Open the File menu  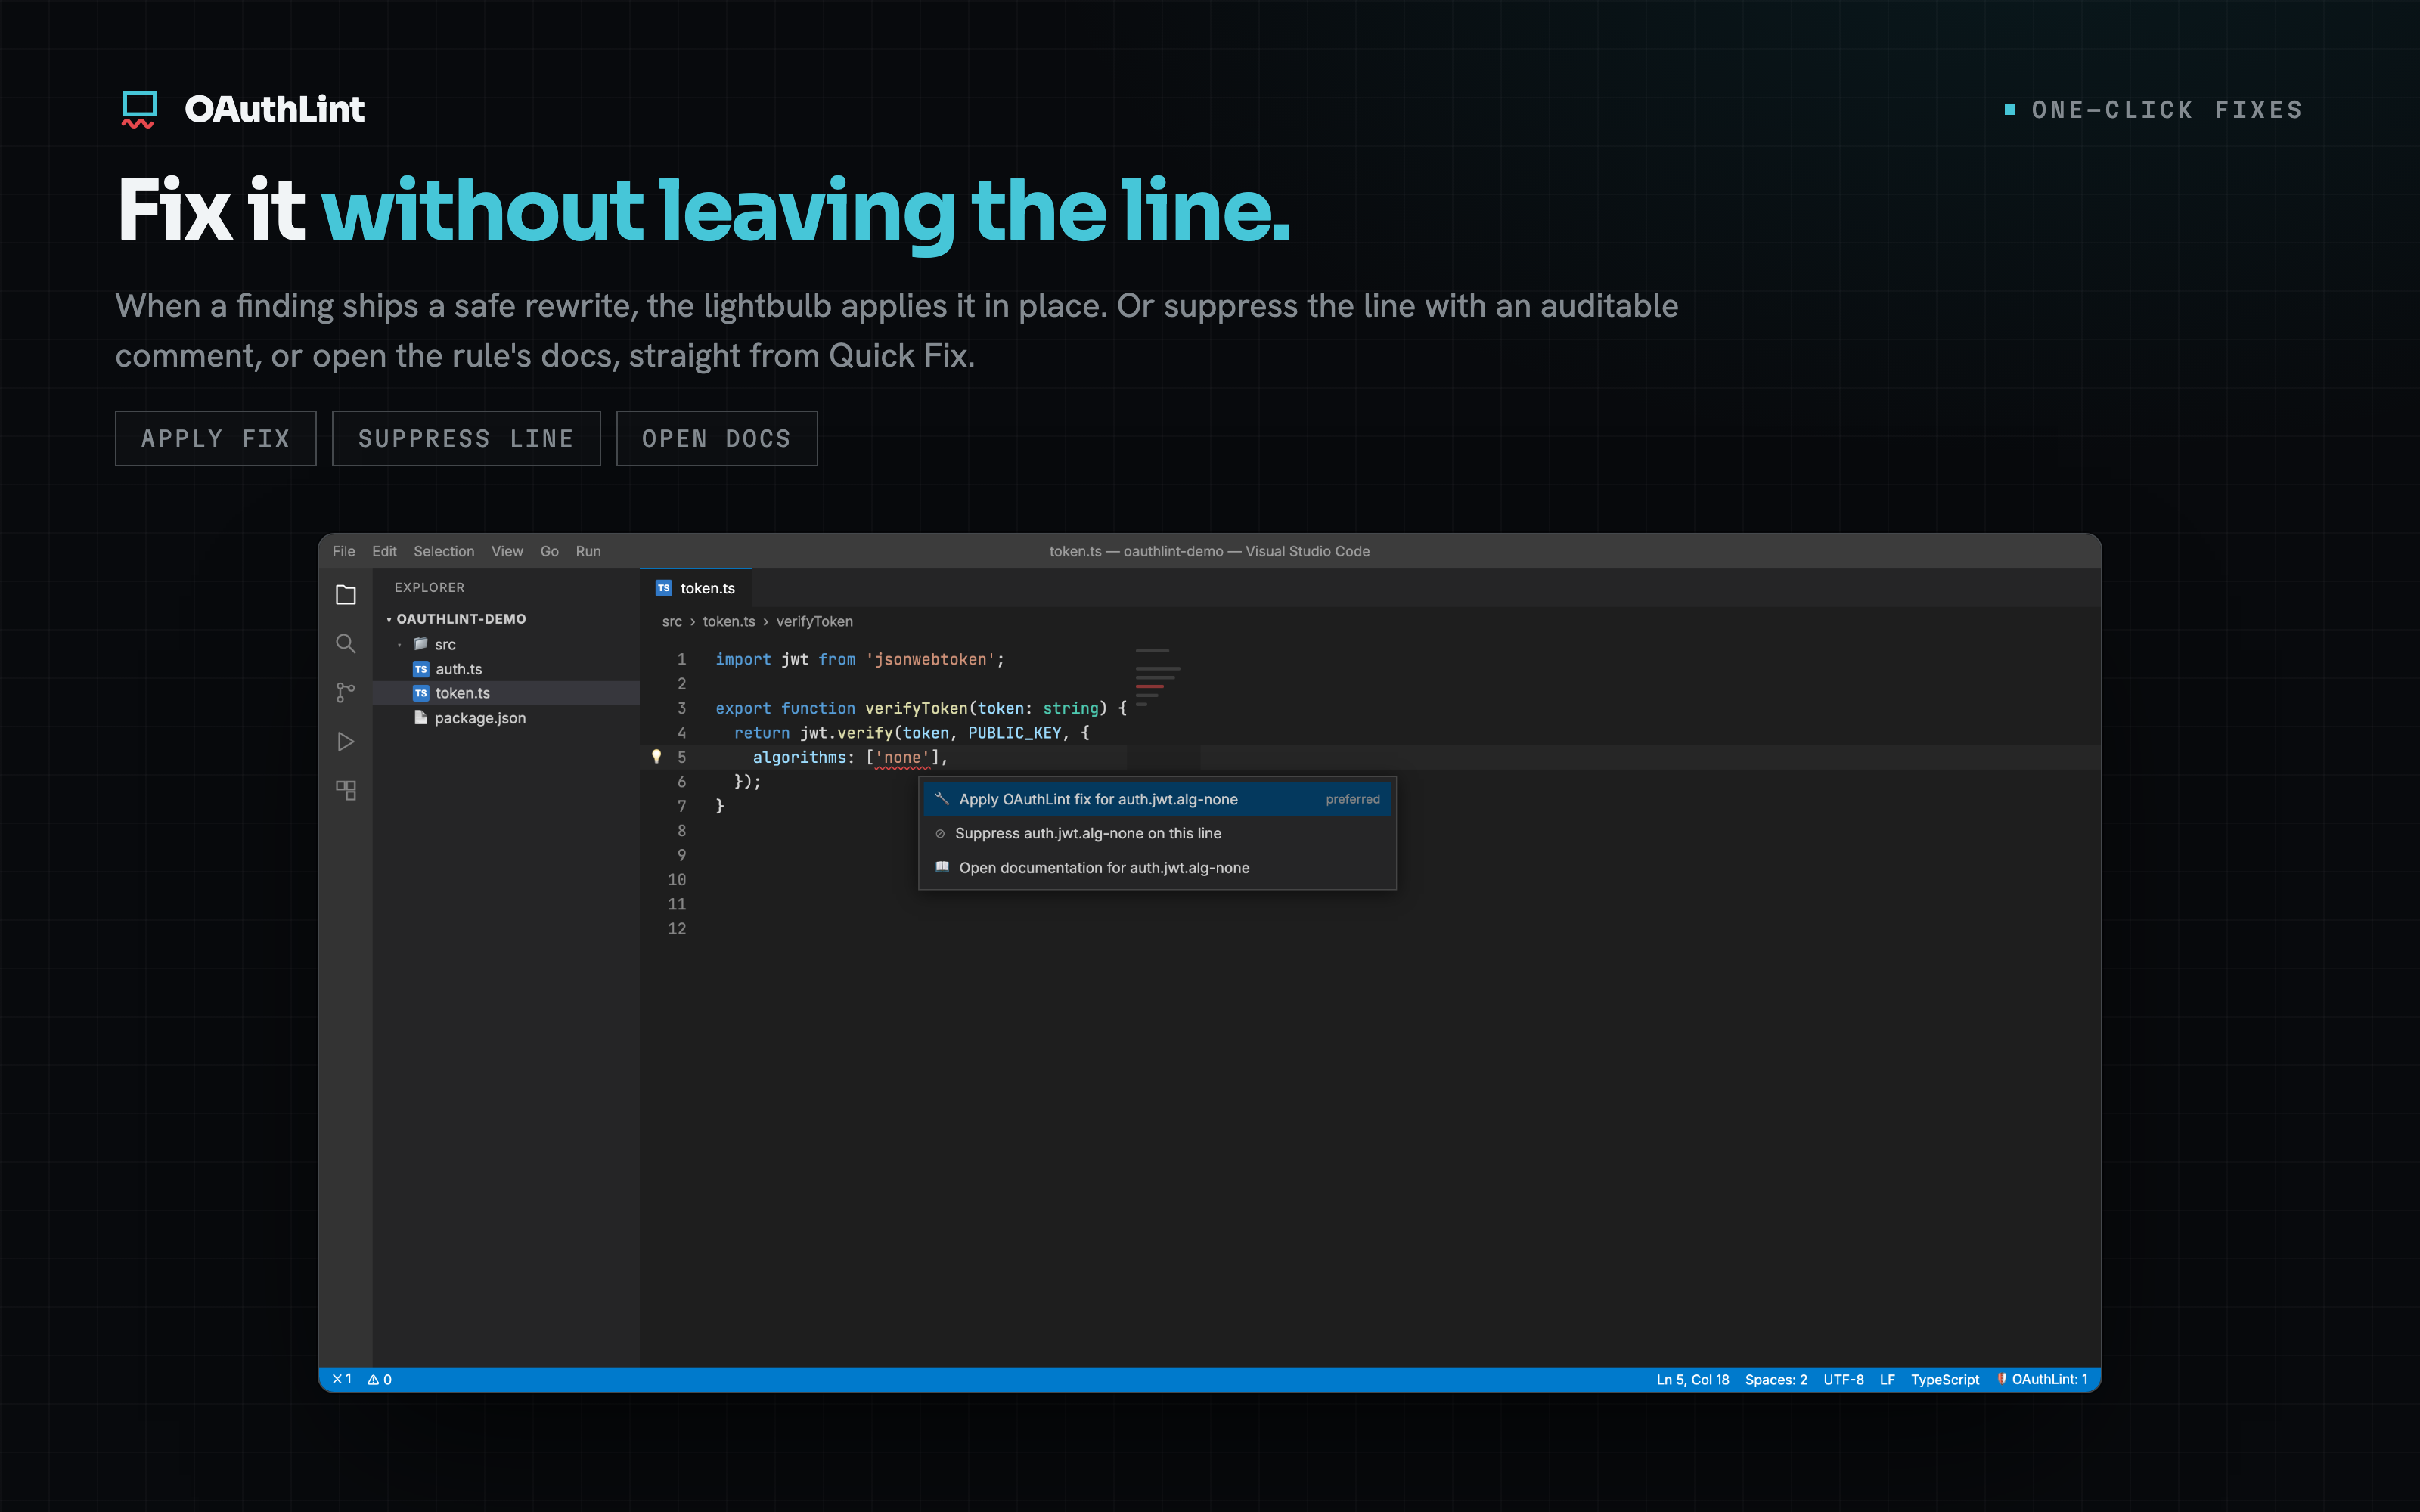[344, 551]
